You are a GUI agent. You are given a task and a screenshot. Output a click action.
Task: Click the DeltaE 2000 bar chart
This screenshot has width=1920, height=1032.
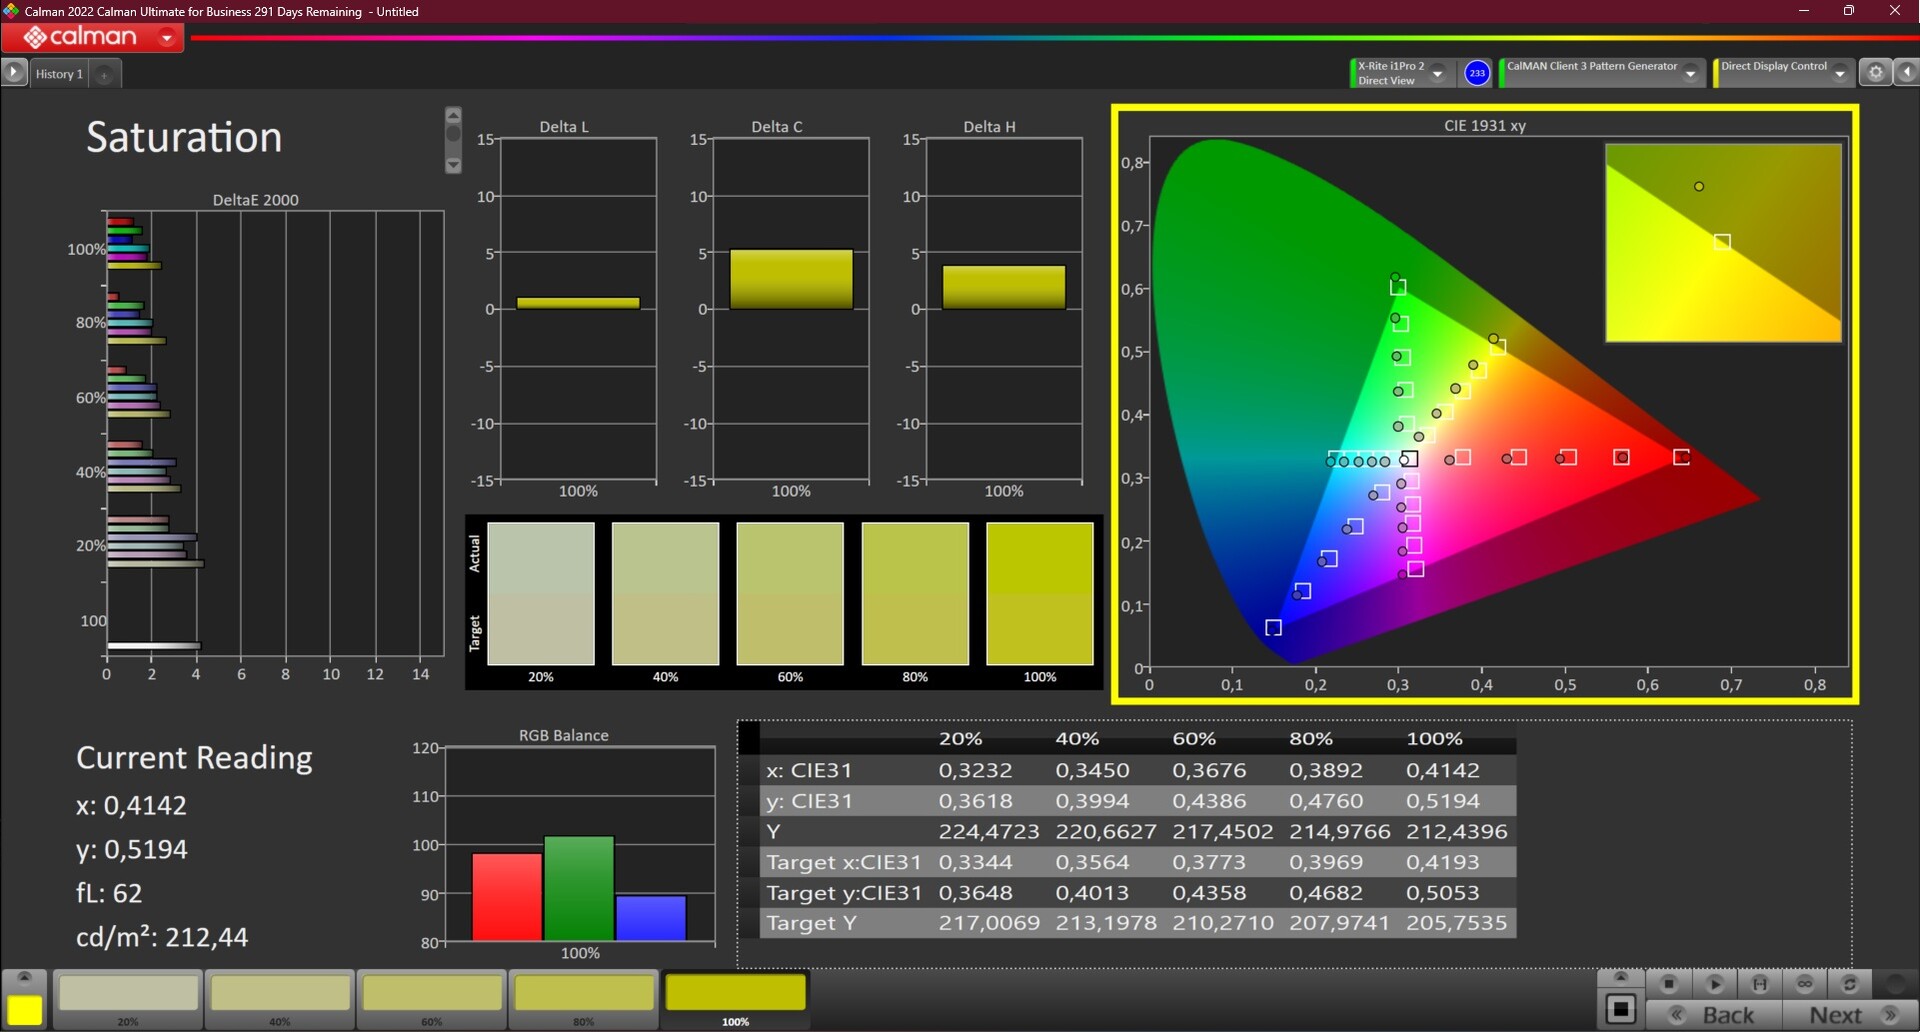tap(275, 433)
